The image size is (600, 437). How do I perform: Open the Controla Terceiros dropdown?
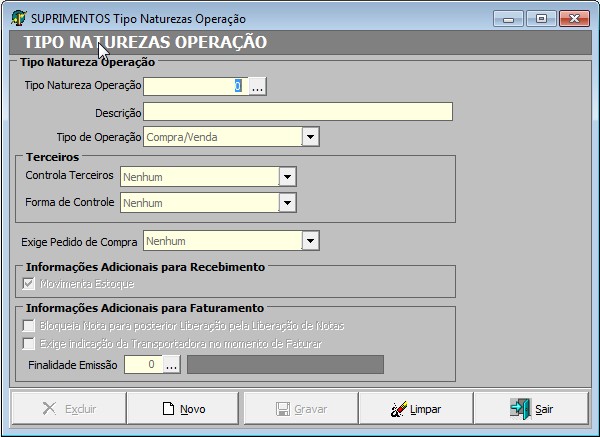point(288,177)
